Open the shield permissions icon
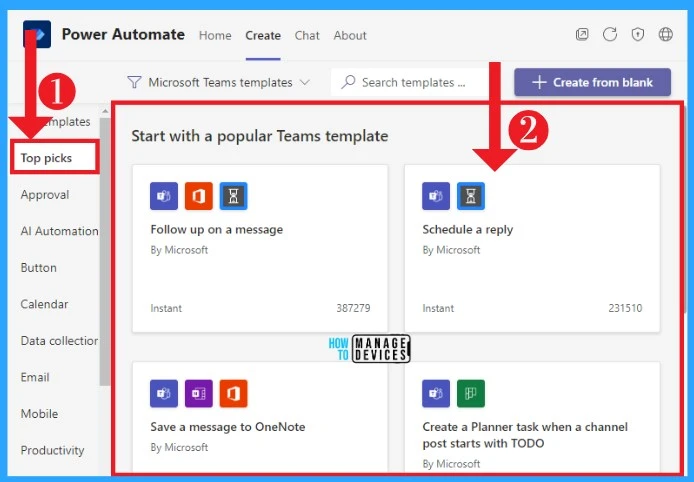 pos(638,35)
